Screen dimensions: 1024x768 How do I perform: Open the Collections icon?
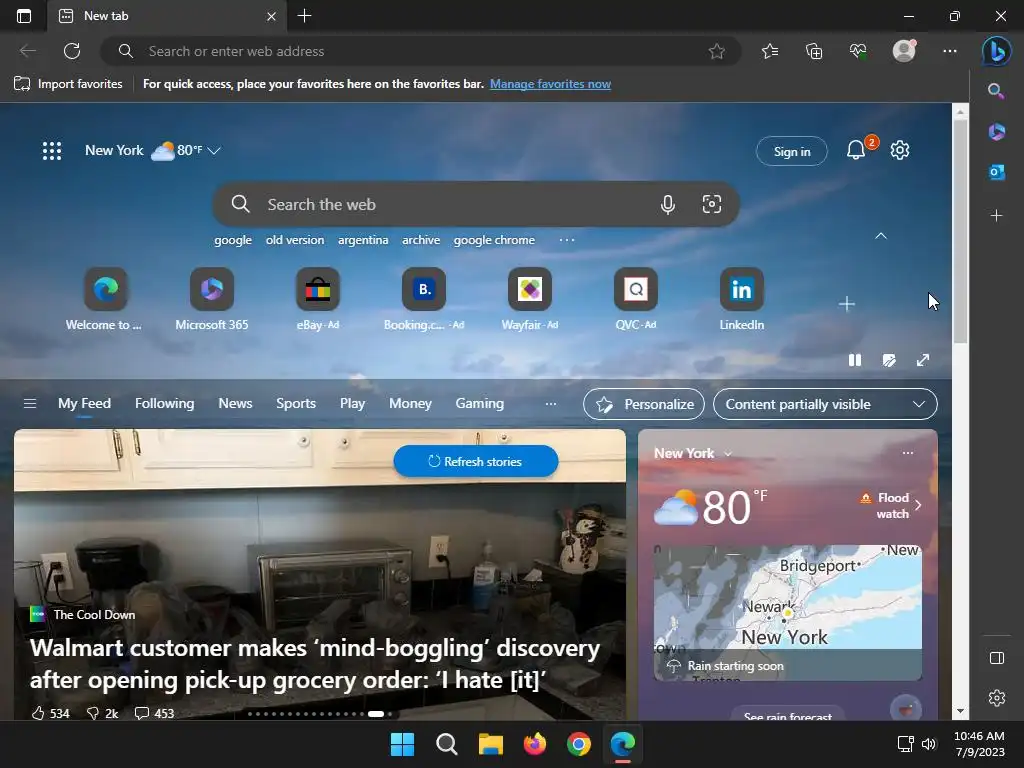coord(814,51)
